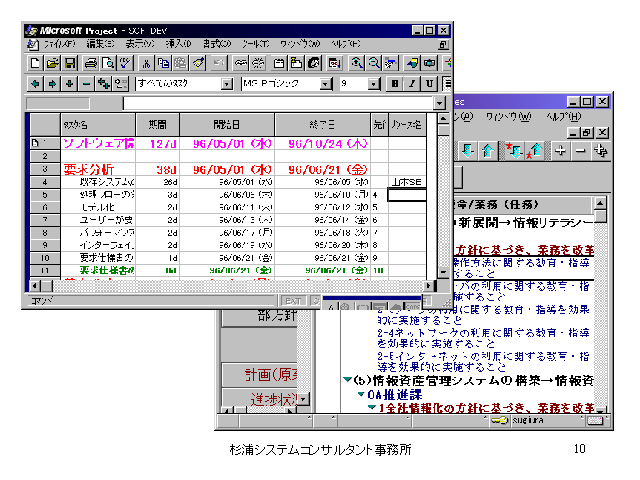Click the Hide Subtasks minus icon
This screenshot has width=640, height=480.
86,84
